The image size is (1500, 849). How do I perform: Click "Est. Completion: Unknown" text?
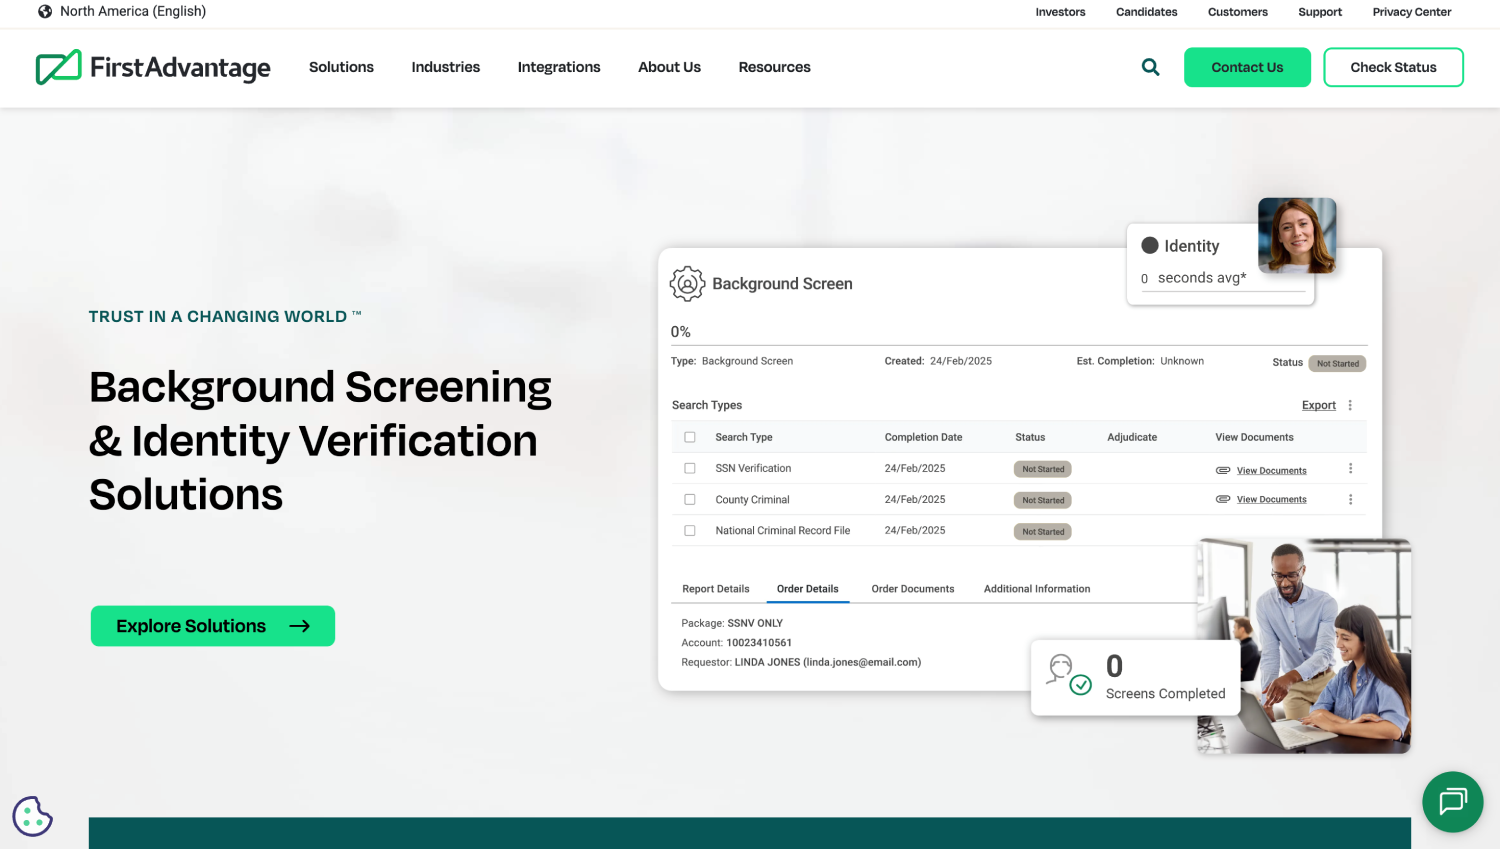pyautogui.click(x=1140, y=361)
